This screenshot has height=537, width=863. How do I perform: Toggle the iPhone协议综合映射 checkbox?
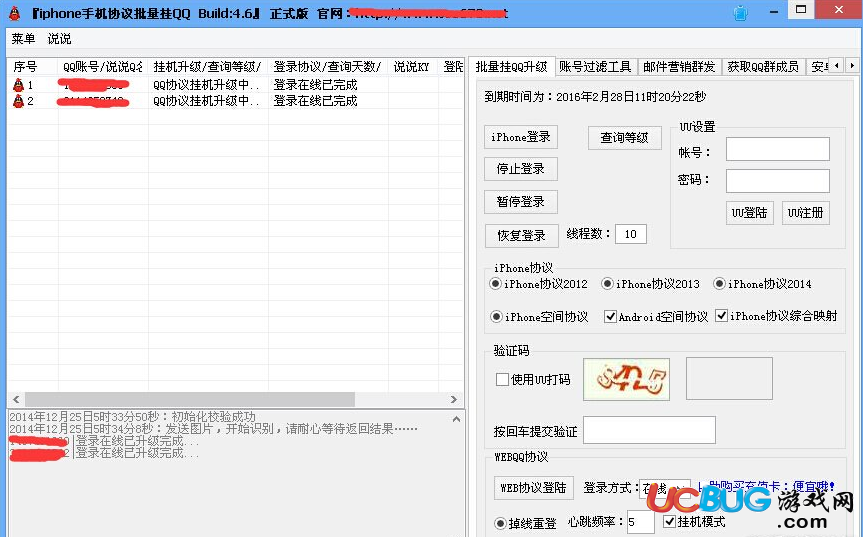point(722,316)
